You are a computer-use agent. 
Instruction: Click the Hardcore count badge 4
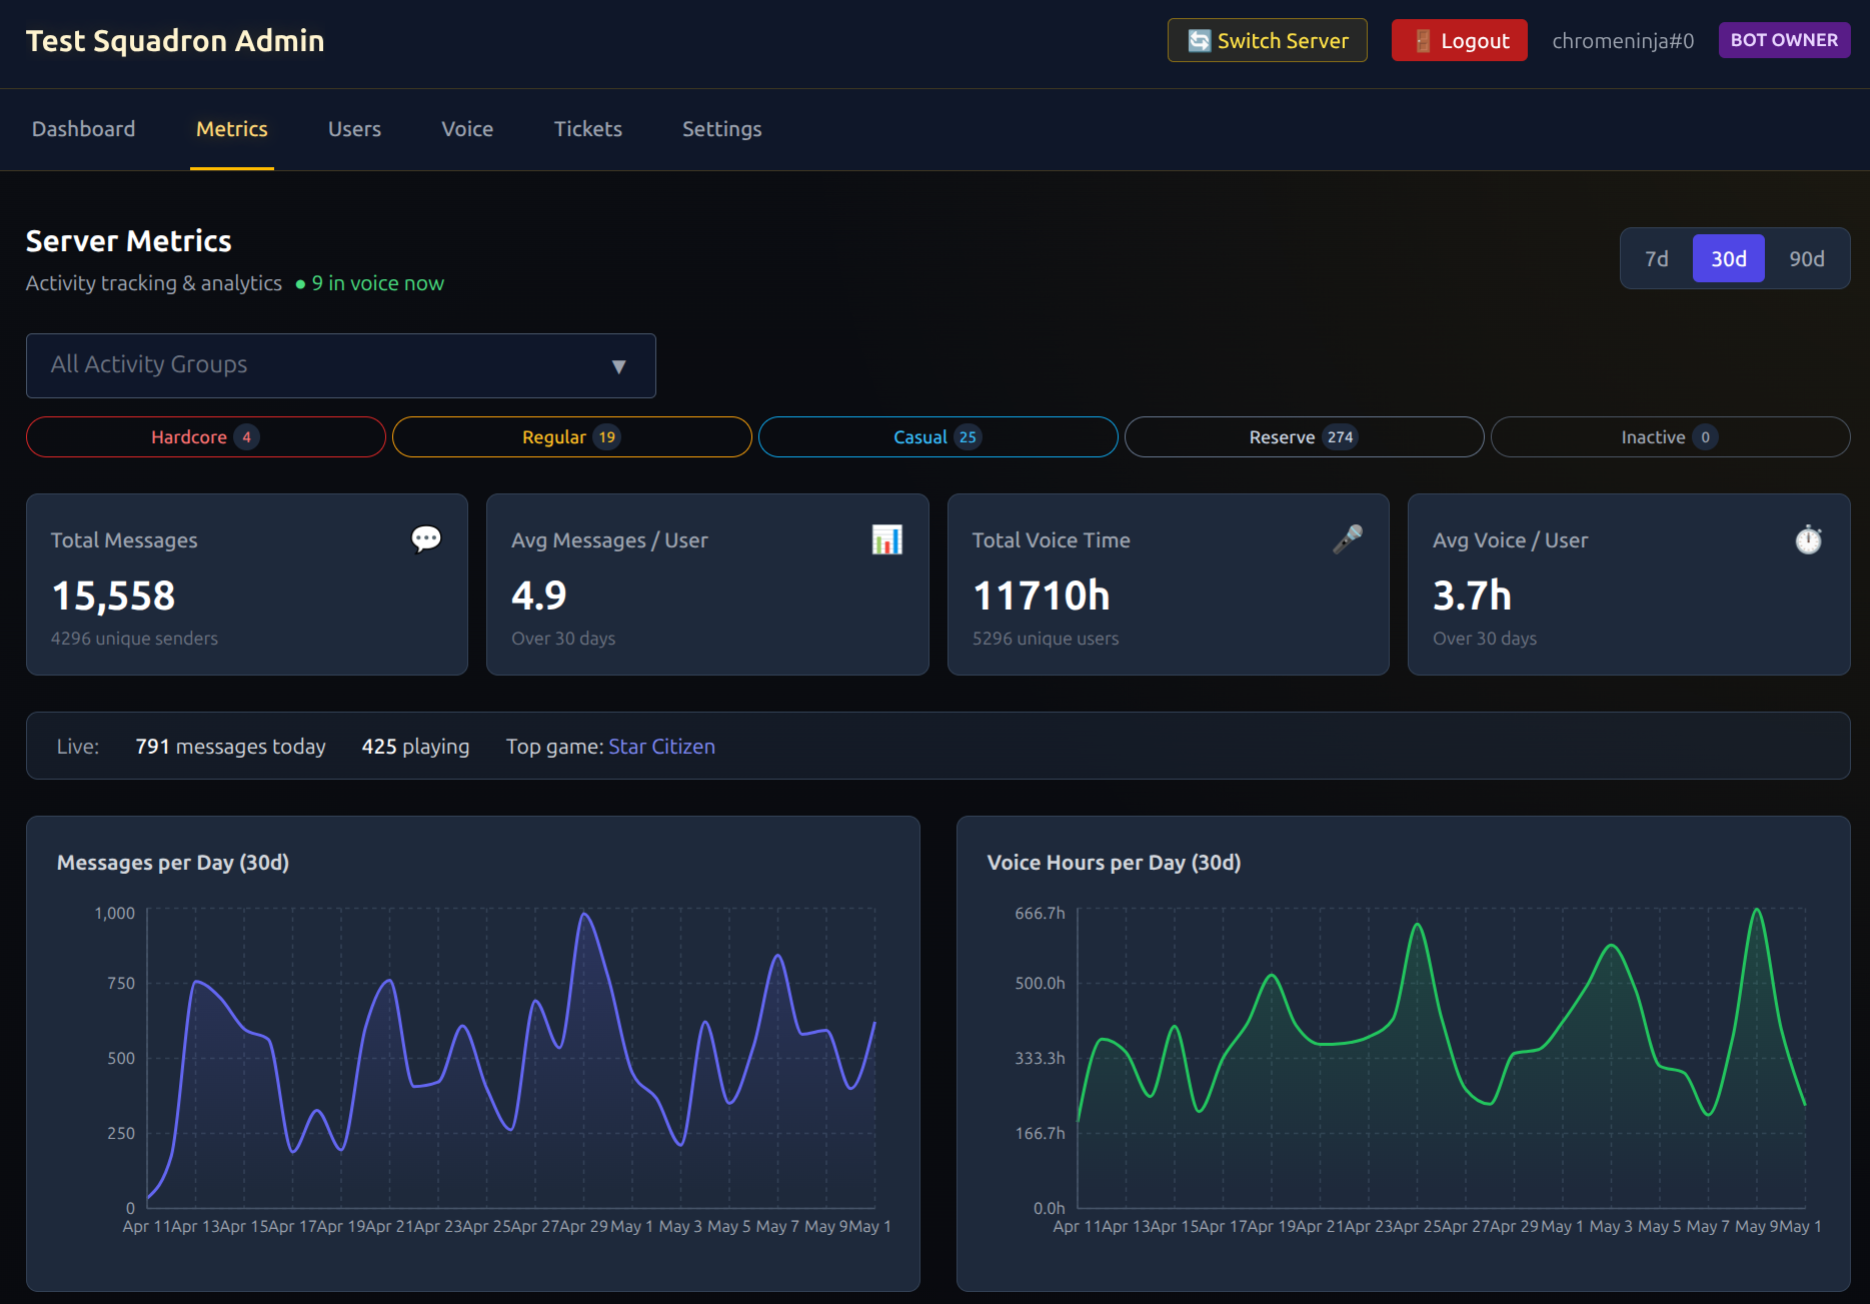point(246,437)
